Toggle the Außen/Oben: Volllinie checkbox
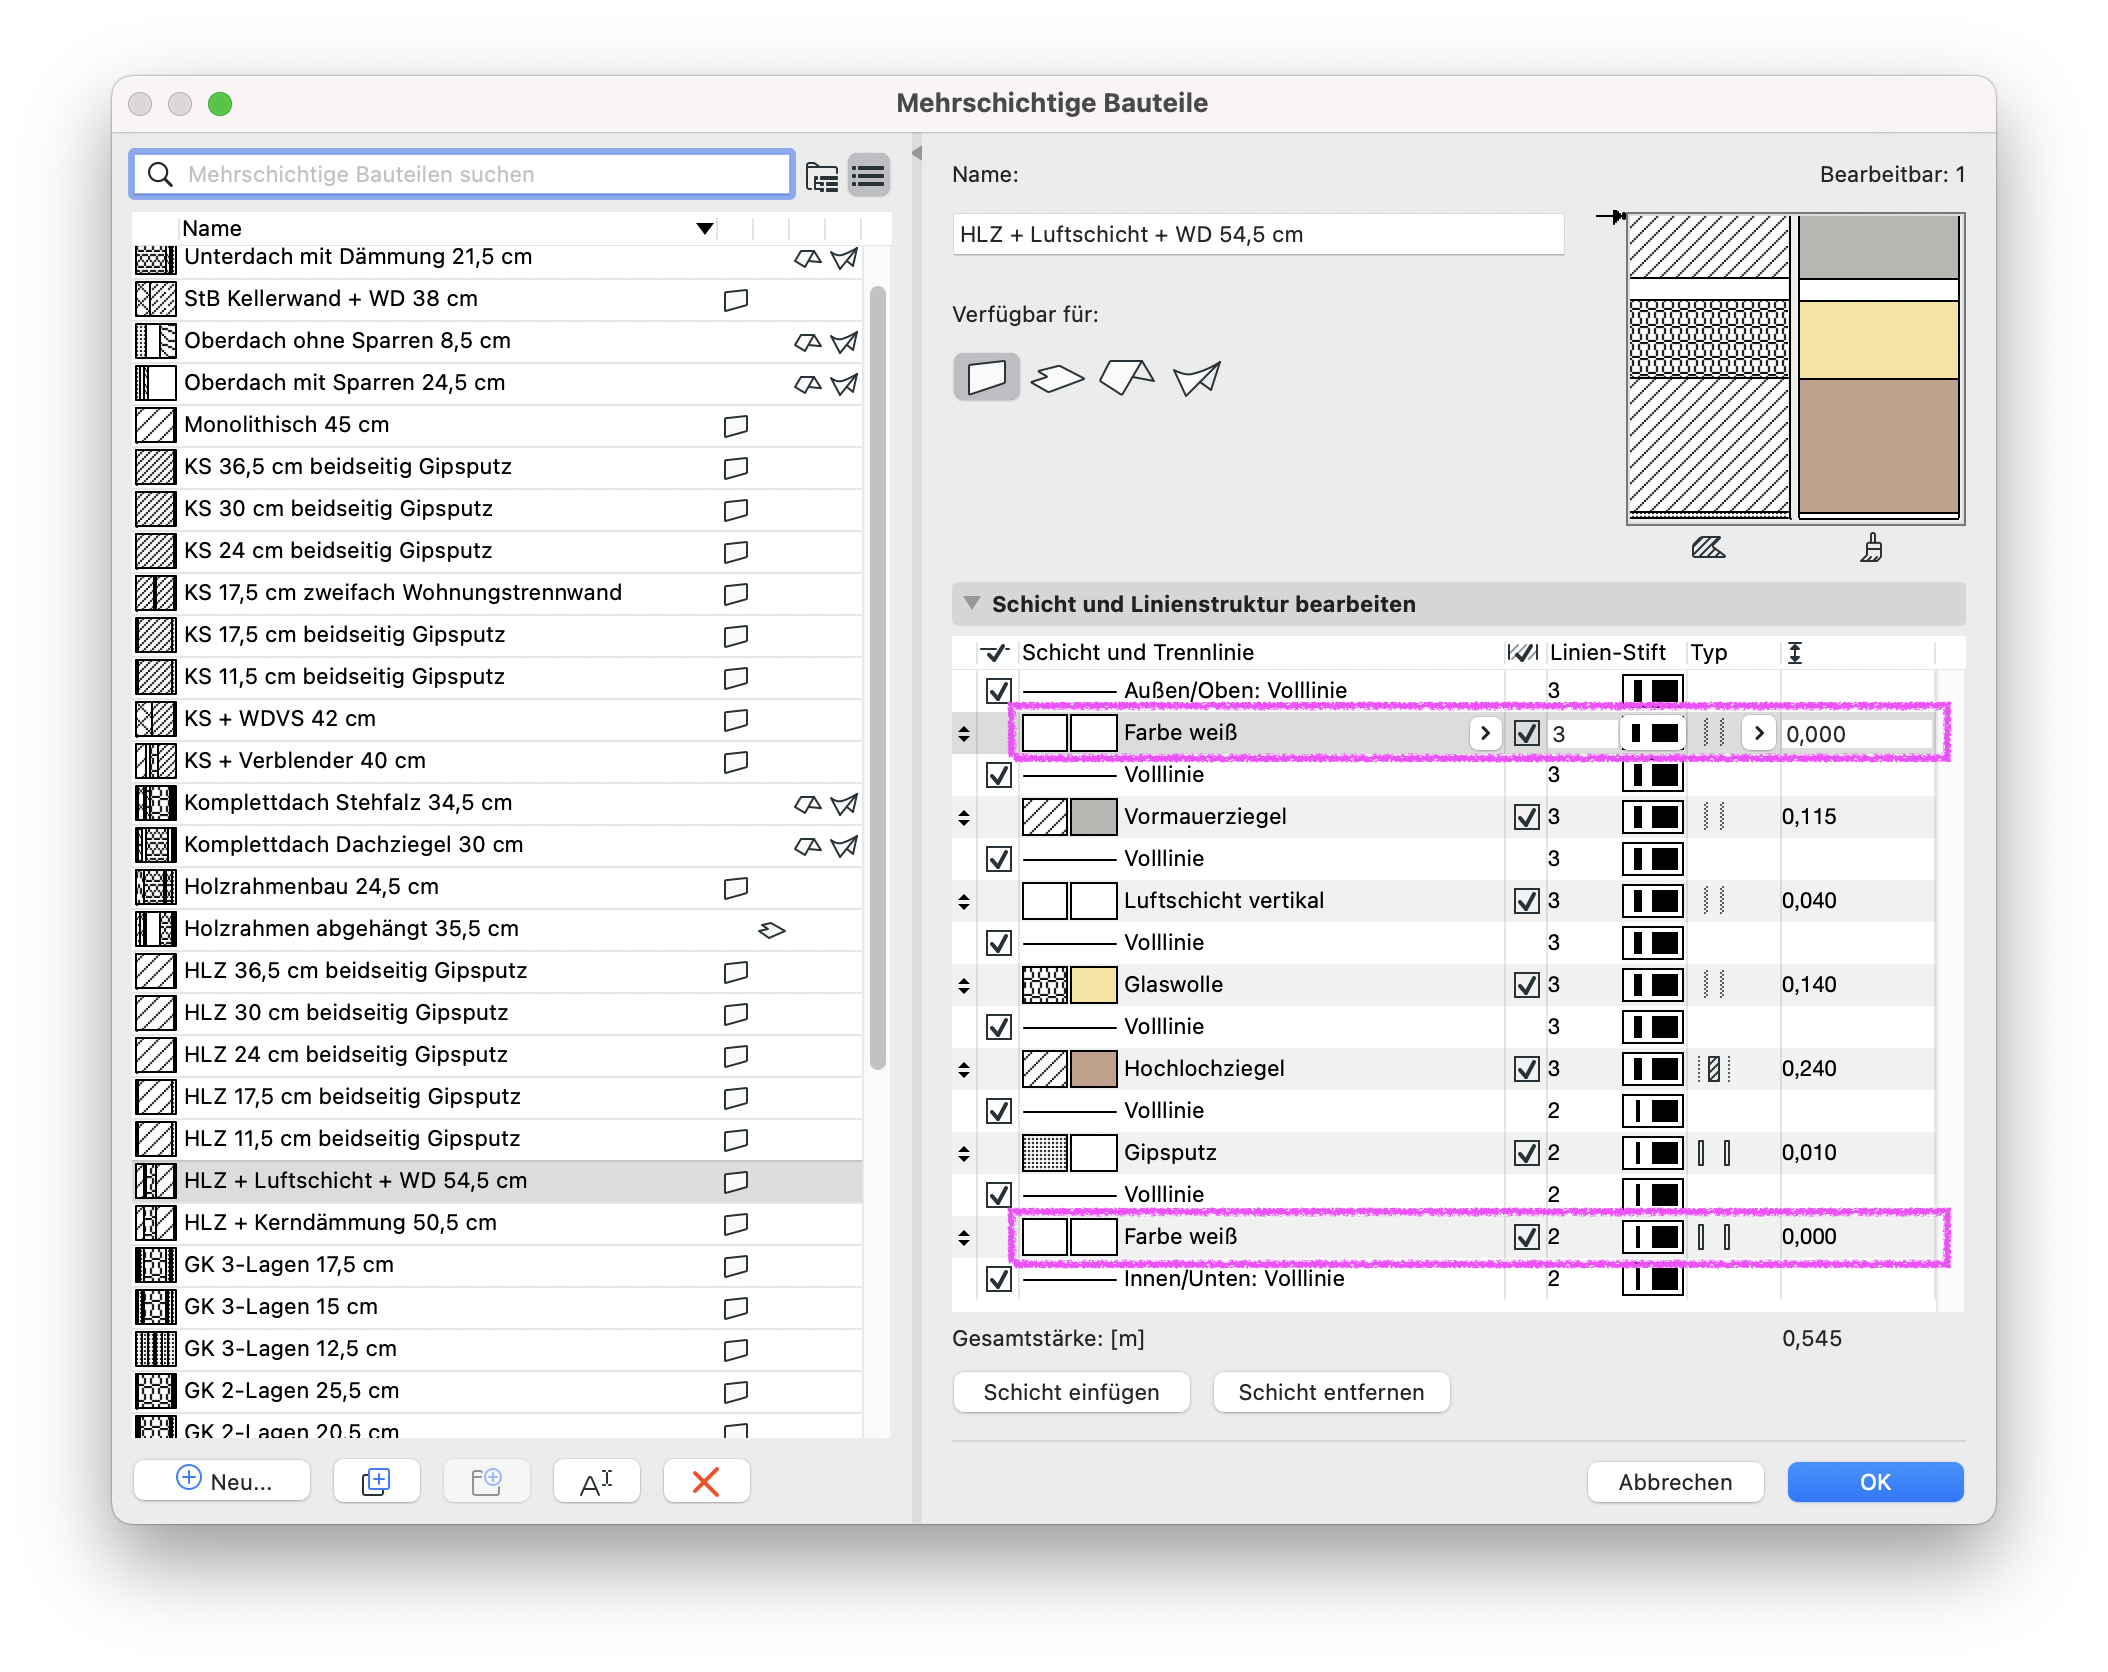Image resolution: width=2108 pixels, height=1672 pixels. click(x=998, y=690)
